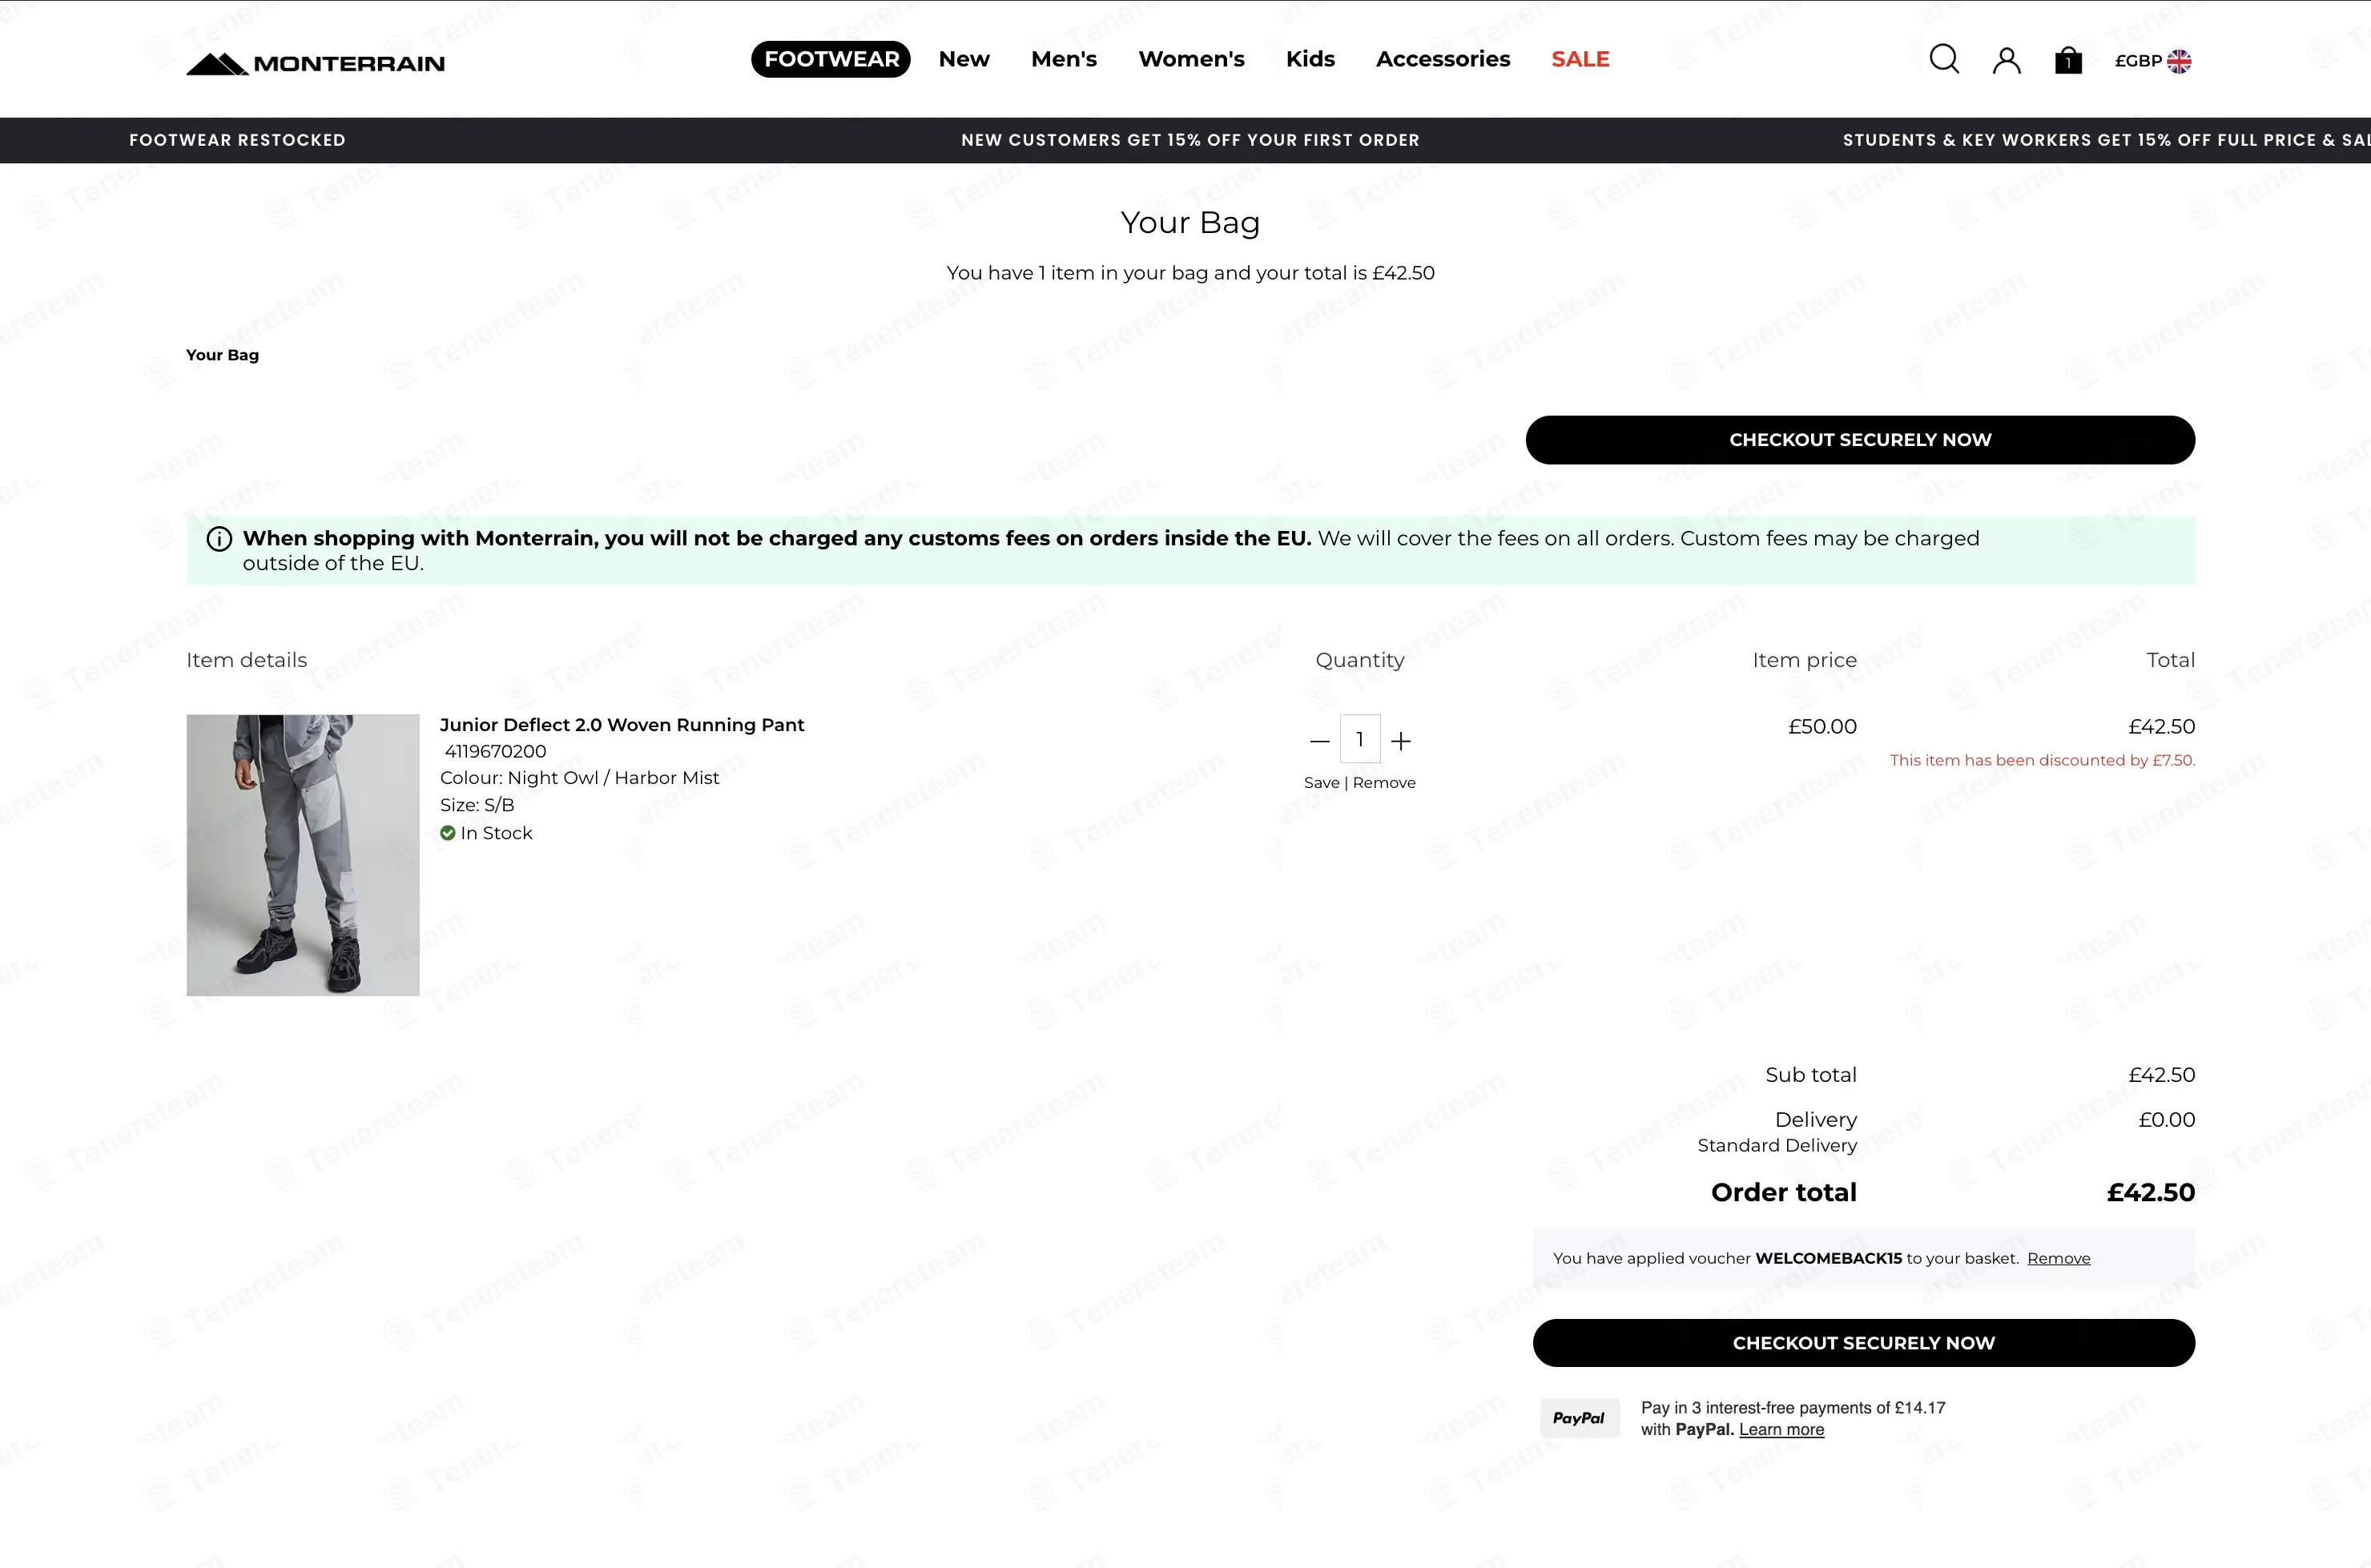Click the bottom Checkout Securely Now button
The image size is (2371, 1568).
(x=1864, y=1343)
